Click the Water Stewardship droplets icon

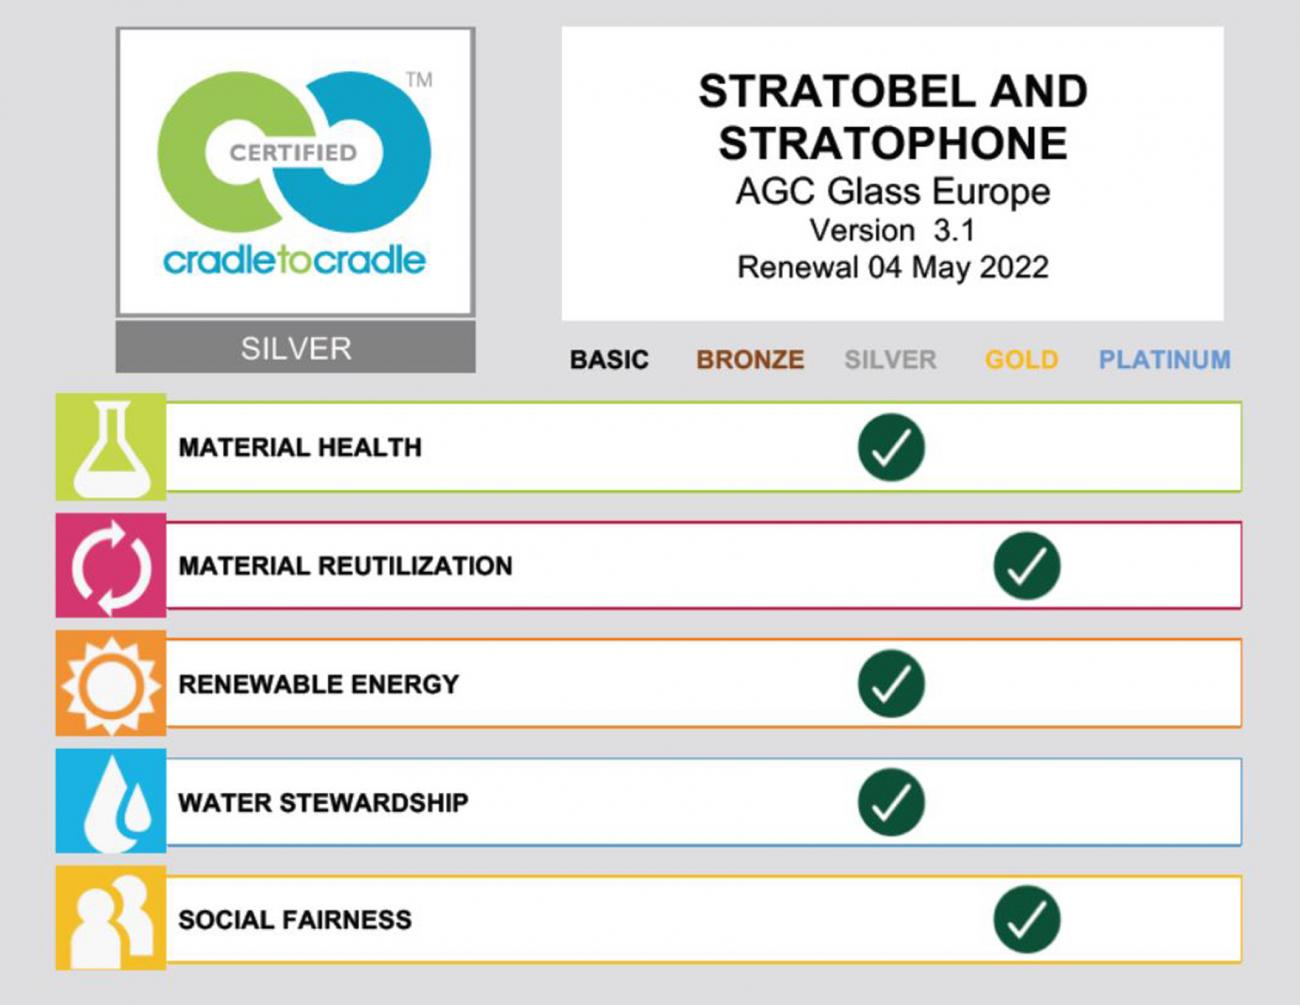111,802
